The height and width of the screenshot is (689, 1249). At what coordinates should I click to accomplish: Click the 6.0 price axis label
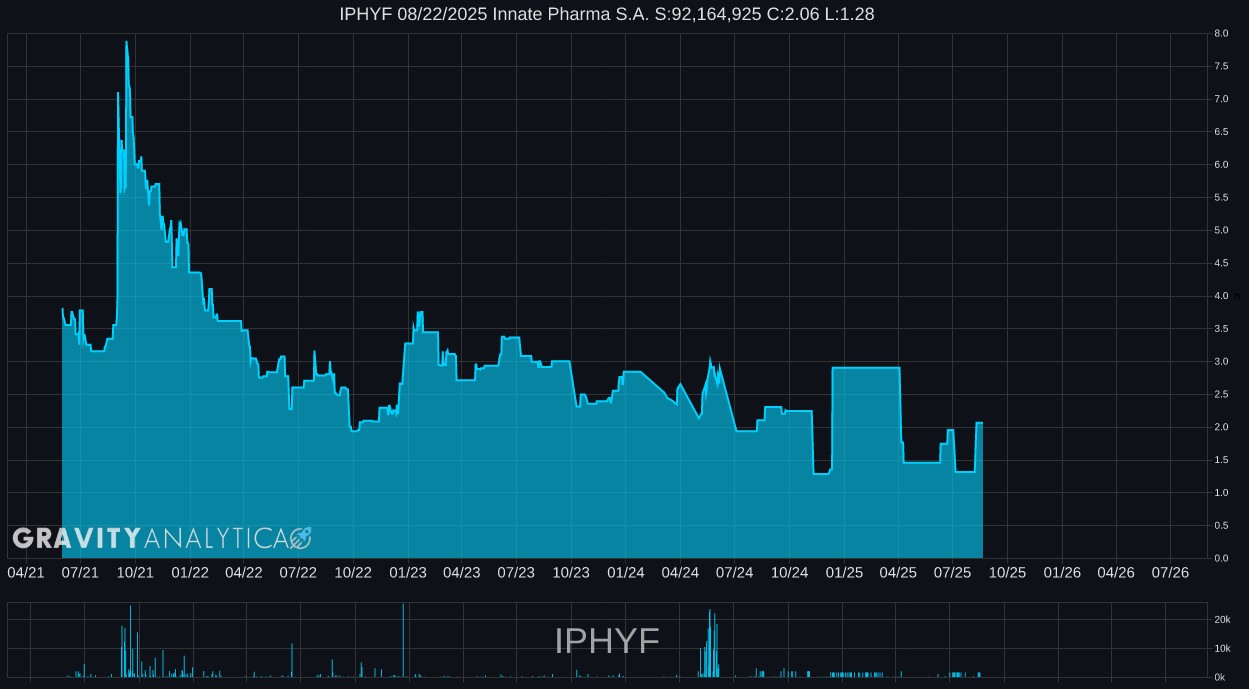point(1221,165)
